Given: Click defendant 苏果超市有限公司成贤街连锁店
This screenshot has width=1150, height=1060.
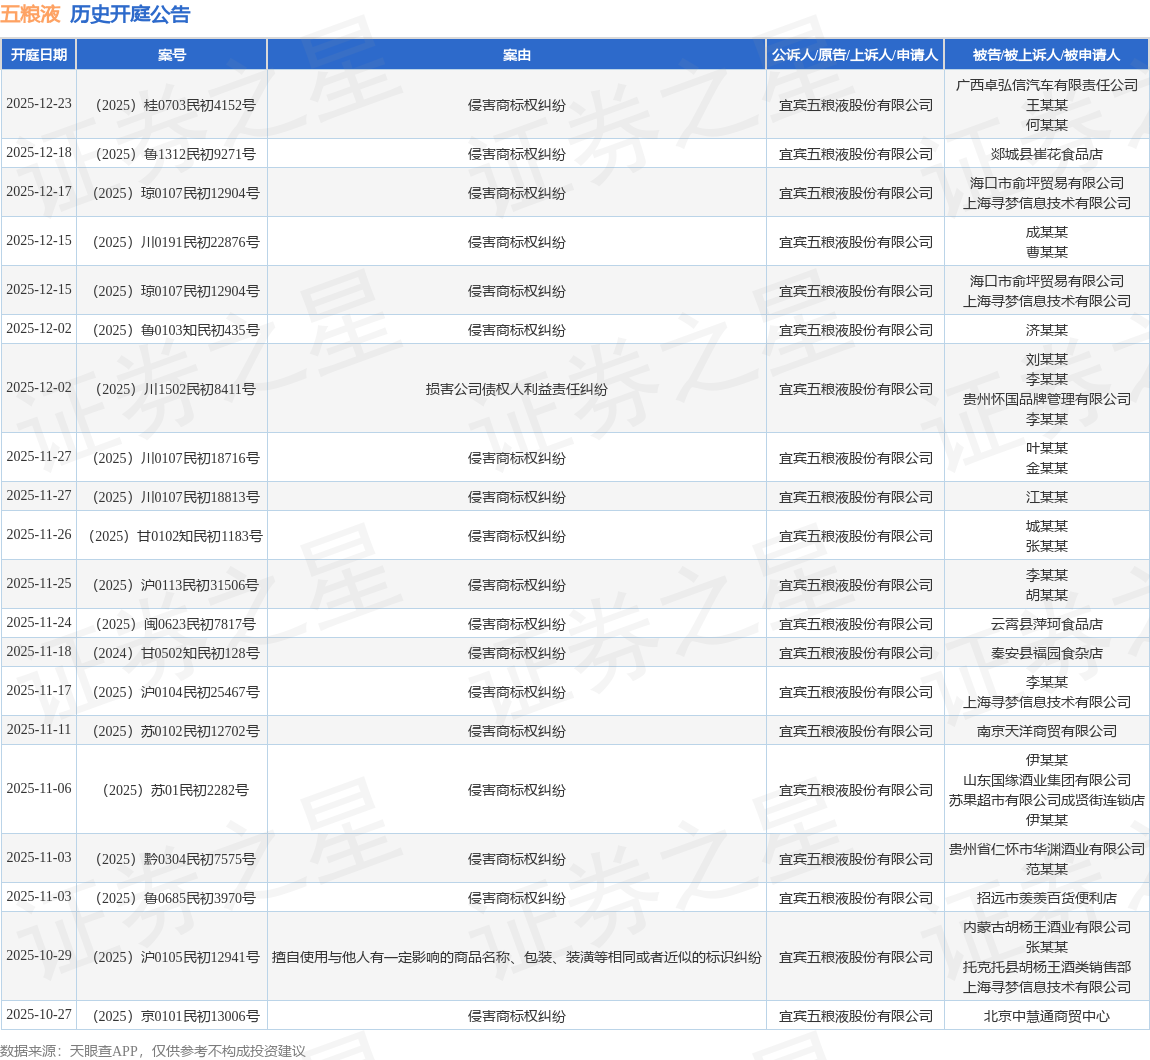Looking at the screenshot, I should coord(1047,800).
